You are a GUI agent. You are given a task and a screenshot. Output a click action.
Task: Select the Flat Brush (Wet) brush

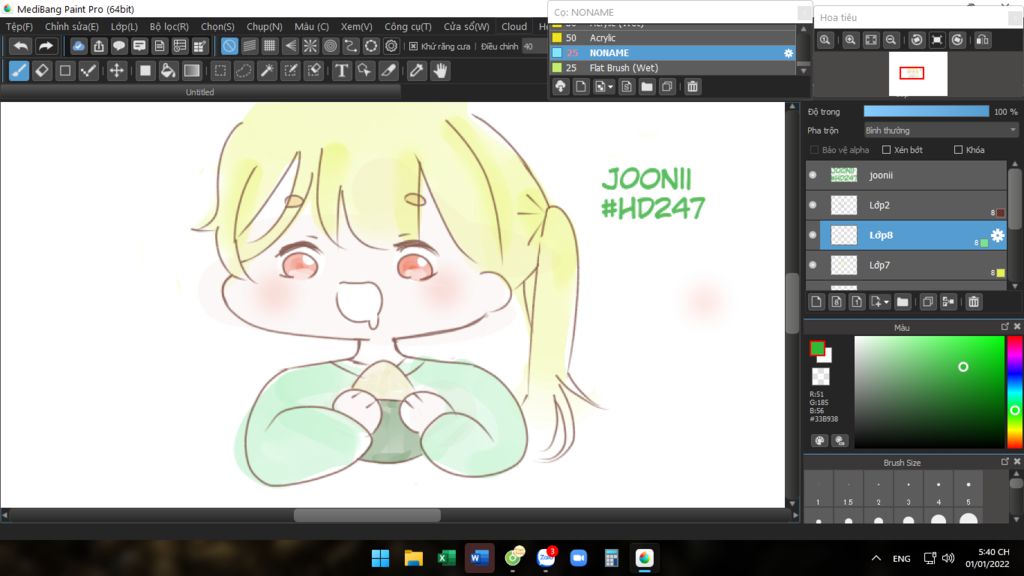673,68
